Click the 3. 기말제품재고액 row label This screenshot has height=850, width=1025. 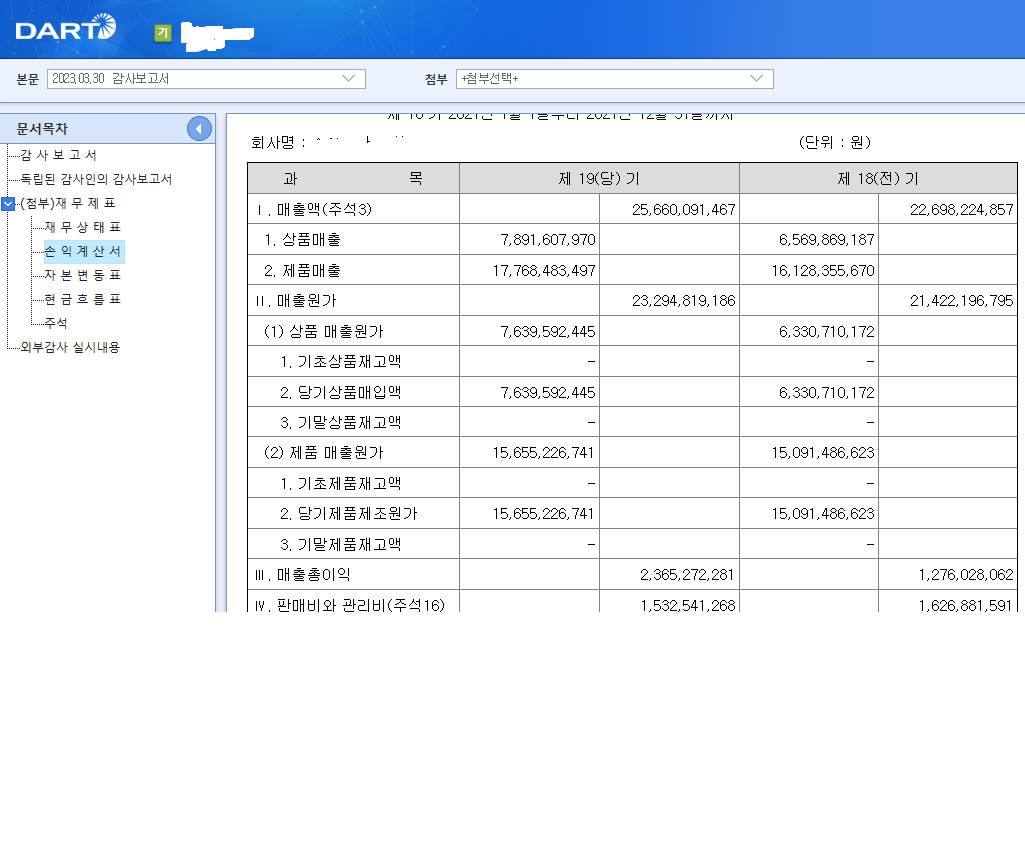341,545
